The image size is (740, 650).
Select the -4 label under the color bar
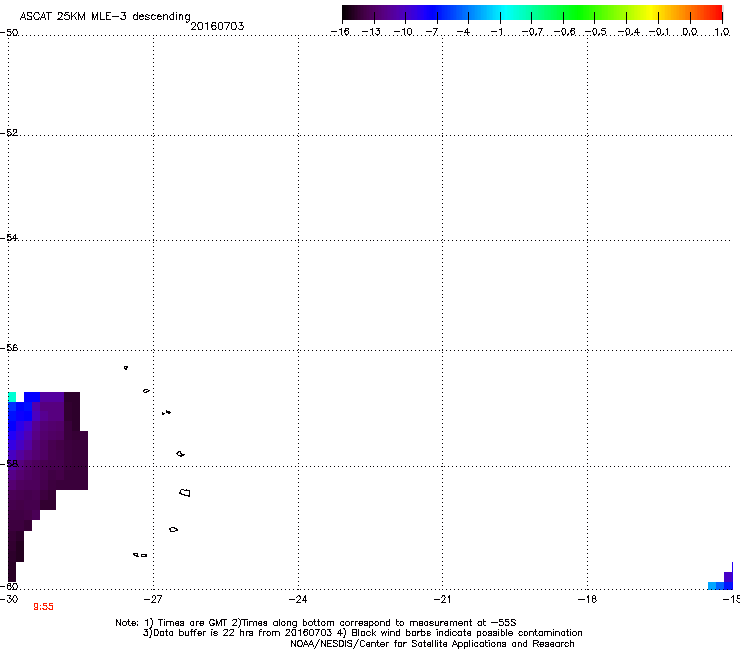(463, 32)
